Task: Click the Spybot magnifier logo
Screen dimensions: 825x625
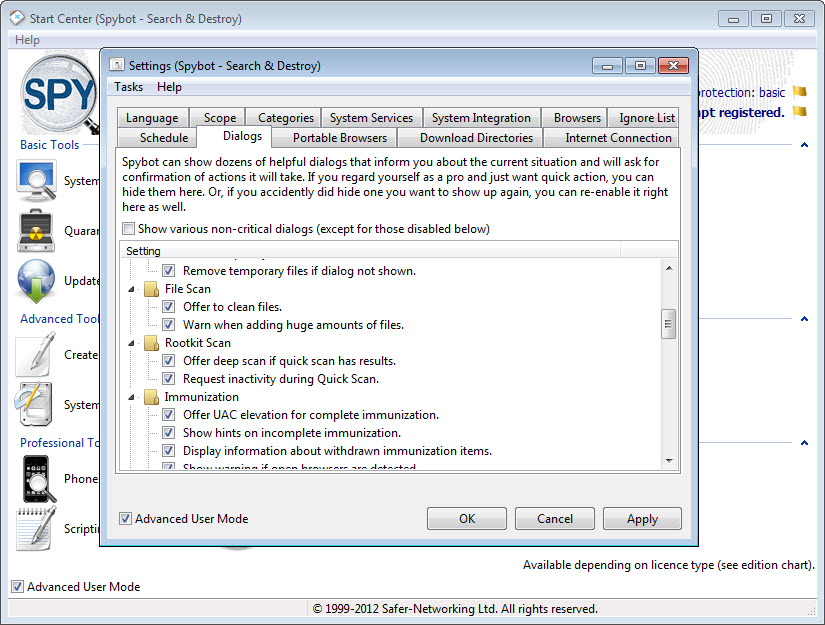Action: pos(59,94)
